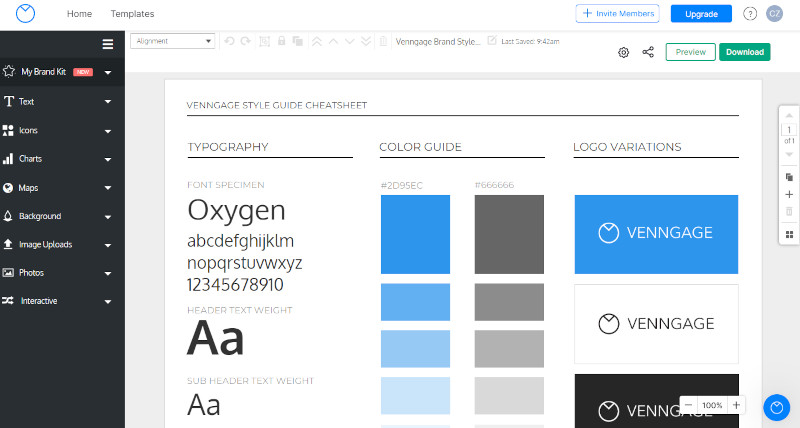Click the duplicate page icon in page panel
Viewport: 800px width, 428px height.
789,177
